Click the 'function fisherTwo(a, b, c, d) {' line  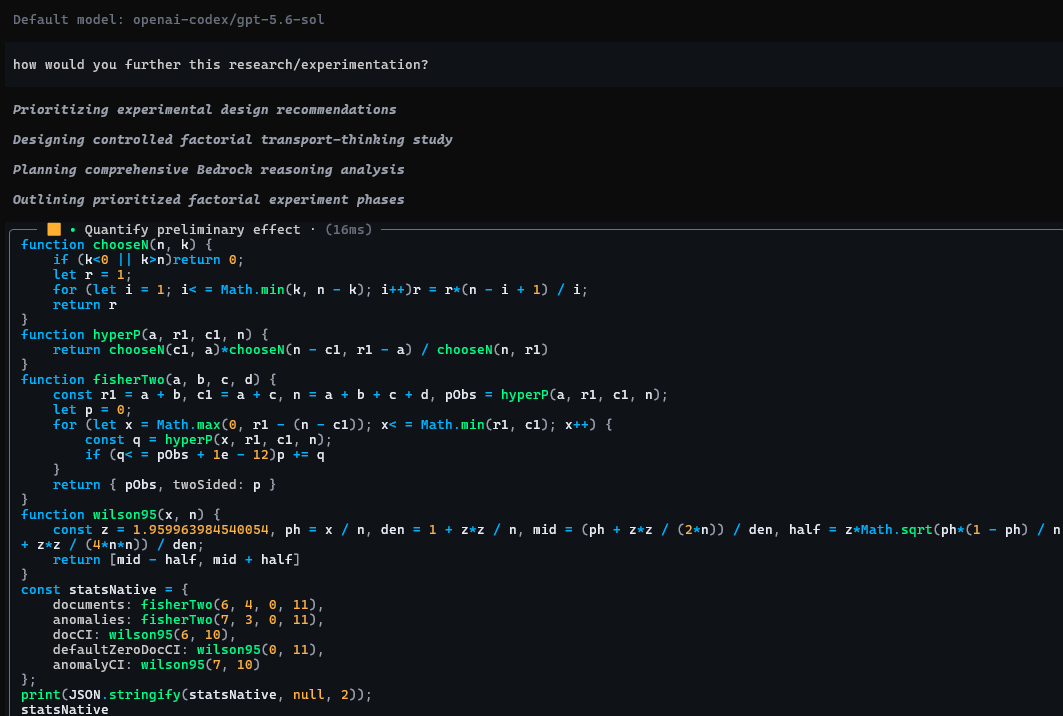pos(148,380)
